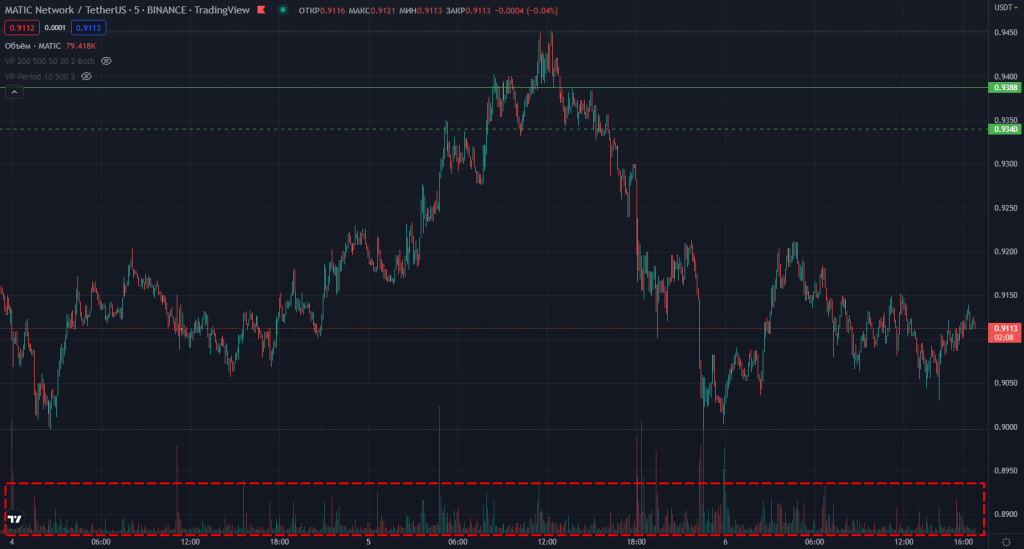Click the green 0.9388 price line label
The width and height of the screenshot is (1024, 549).
pos(1005,87)
